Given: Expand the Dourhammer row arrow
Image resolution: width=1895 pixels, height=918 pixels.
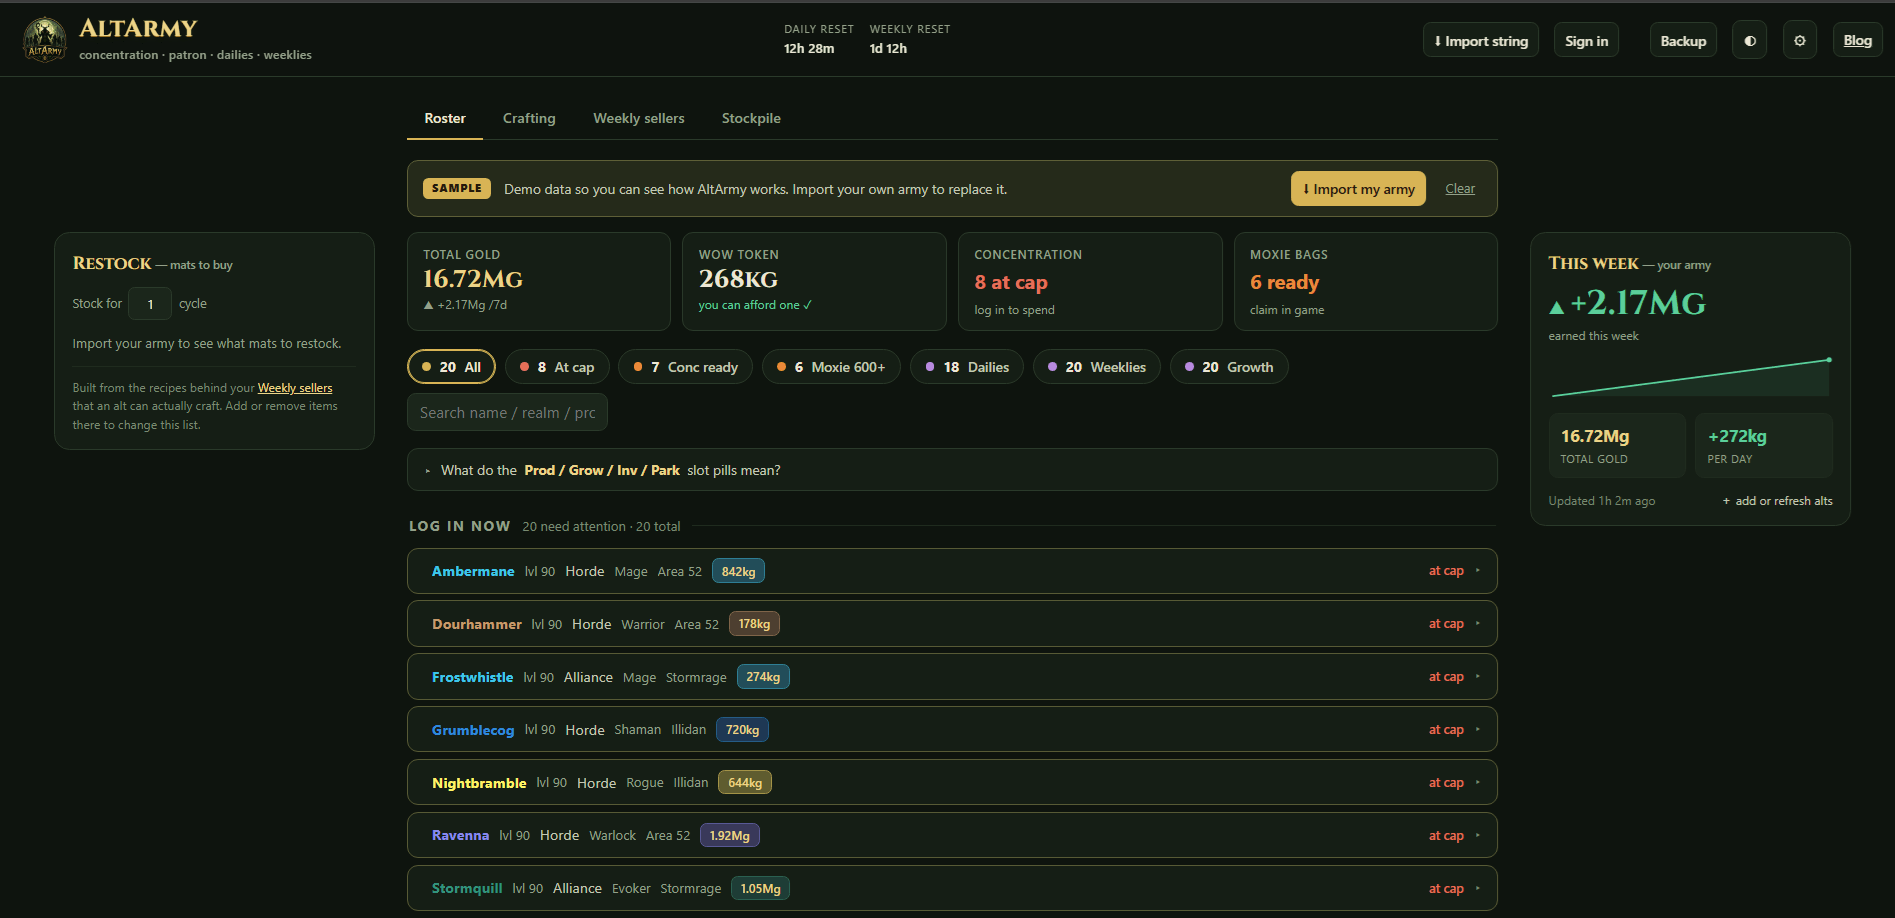Looking at the screenshot, I should tap(1477, 624).
